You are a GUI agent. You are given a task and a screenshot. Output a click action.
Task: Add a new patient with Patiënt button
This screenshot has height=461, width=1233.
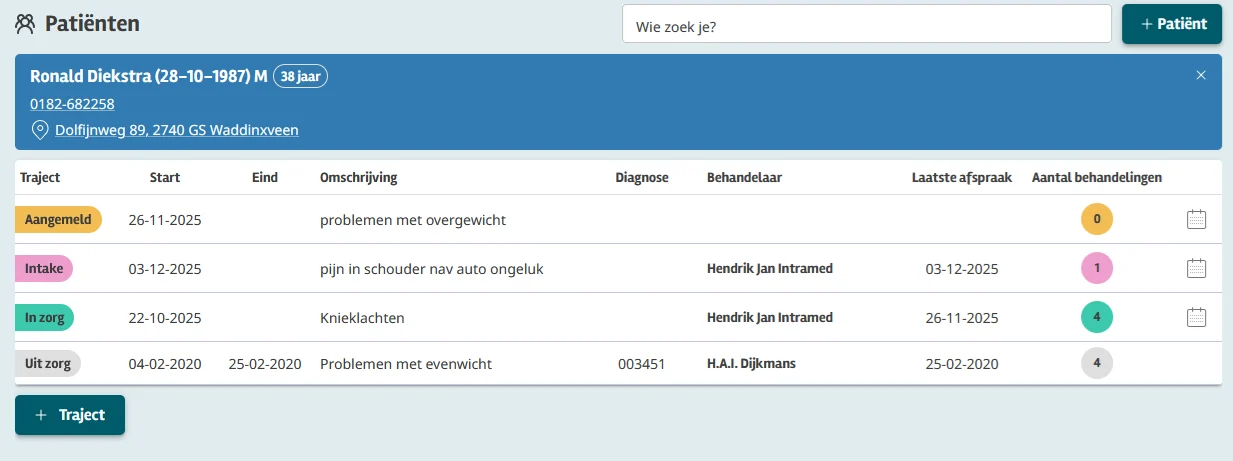pos(1171,24)
